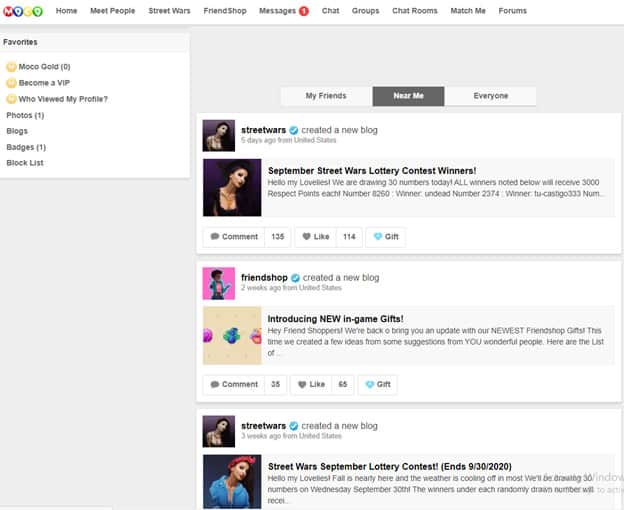Screen dimensions: 624x510
Task: Go to Forums
Action: [513, 11]
